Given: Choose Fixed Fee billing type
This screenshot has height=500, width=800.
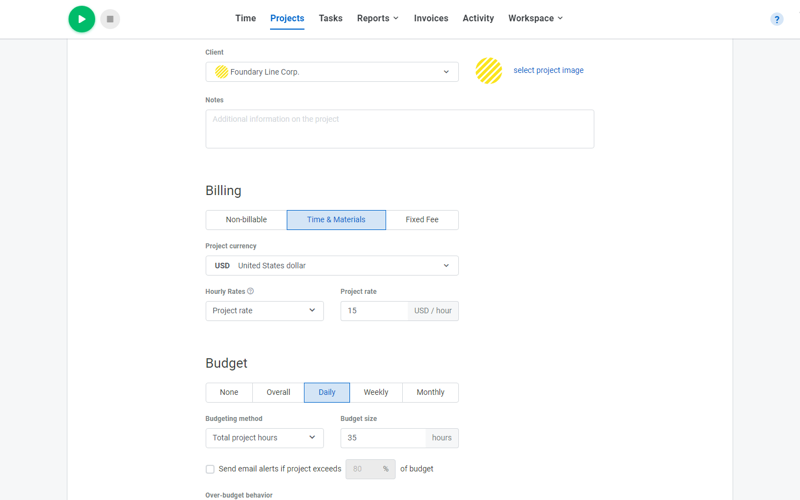Looking at the screenshot, I should [422, 220].
